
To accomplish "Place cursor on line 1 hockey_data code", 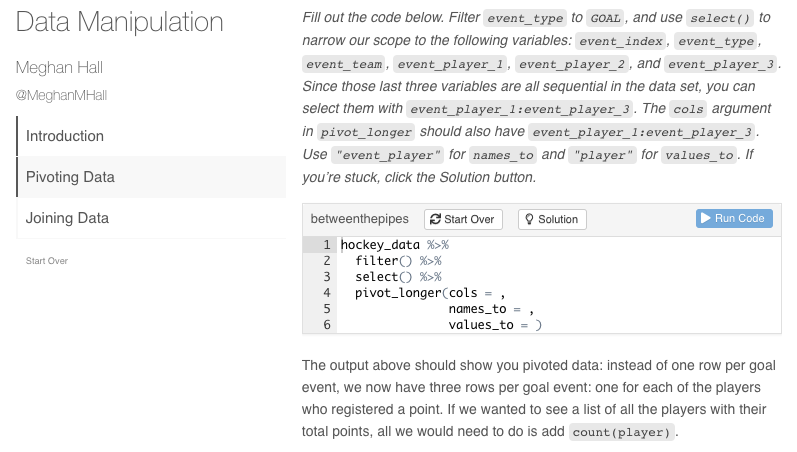I will (x=380, y=245).
